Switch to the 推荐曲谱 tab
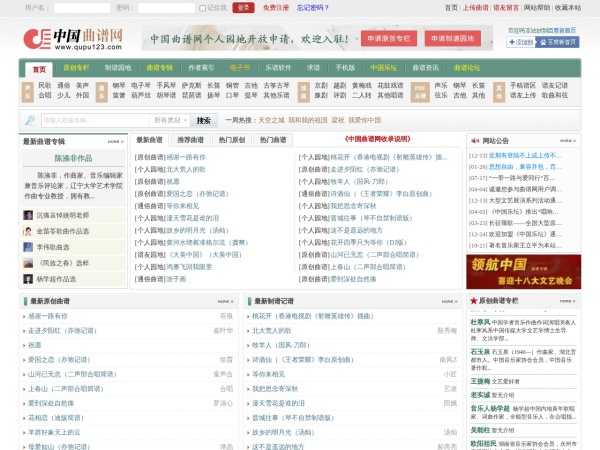600x450 pixels. (191, 140)
